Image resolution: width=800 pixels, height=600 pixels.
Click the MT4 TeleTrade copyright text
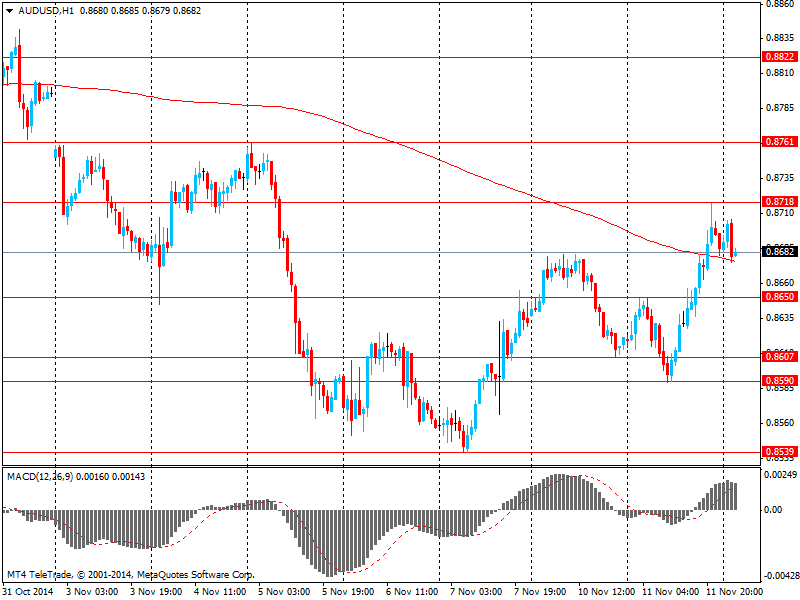130,576
